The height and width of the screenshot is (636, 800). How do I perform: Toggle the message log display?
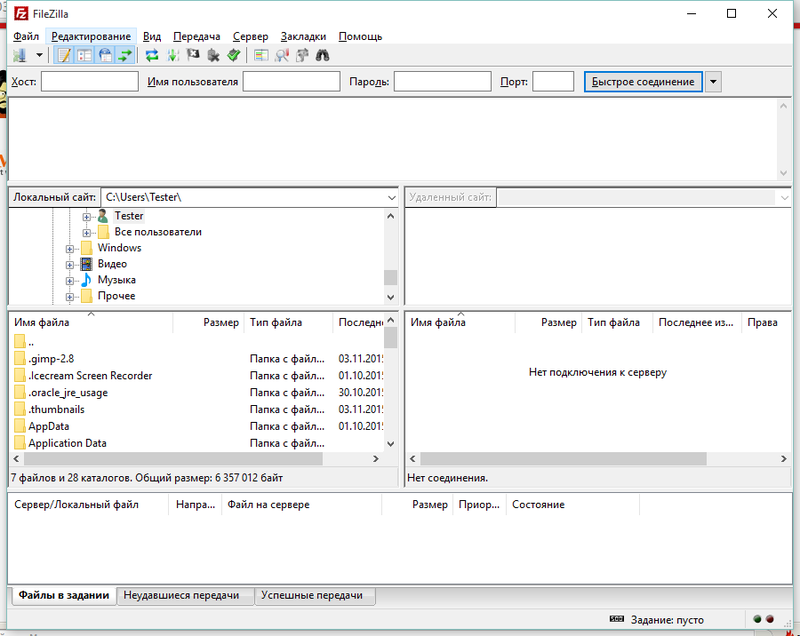(x=64, y=55)
